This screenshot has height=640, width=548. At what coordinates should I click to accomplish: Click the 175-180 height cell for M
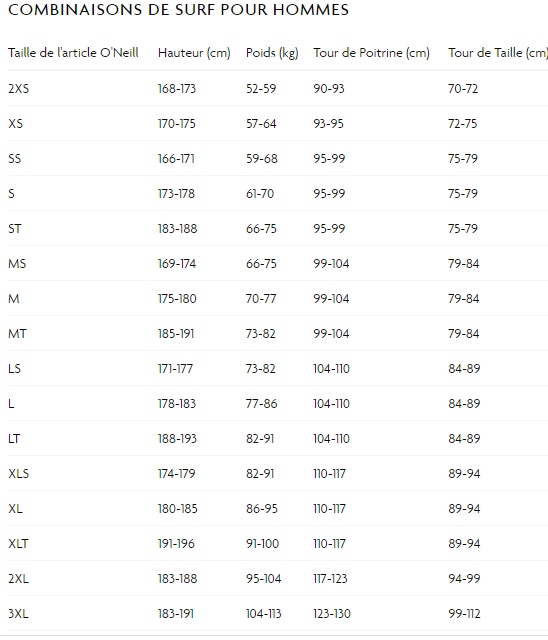pyautogui.click(x=177, y=299)
